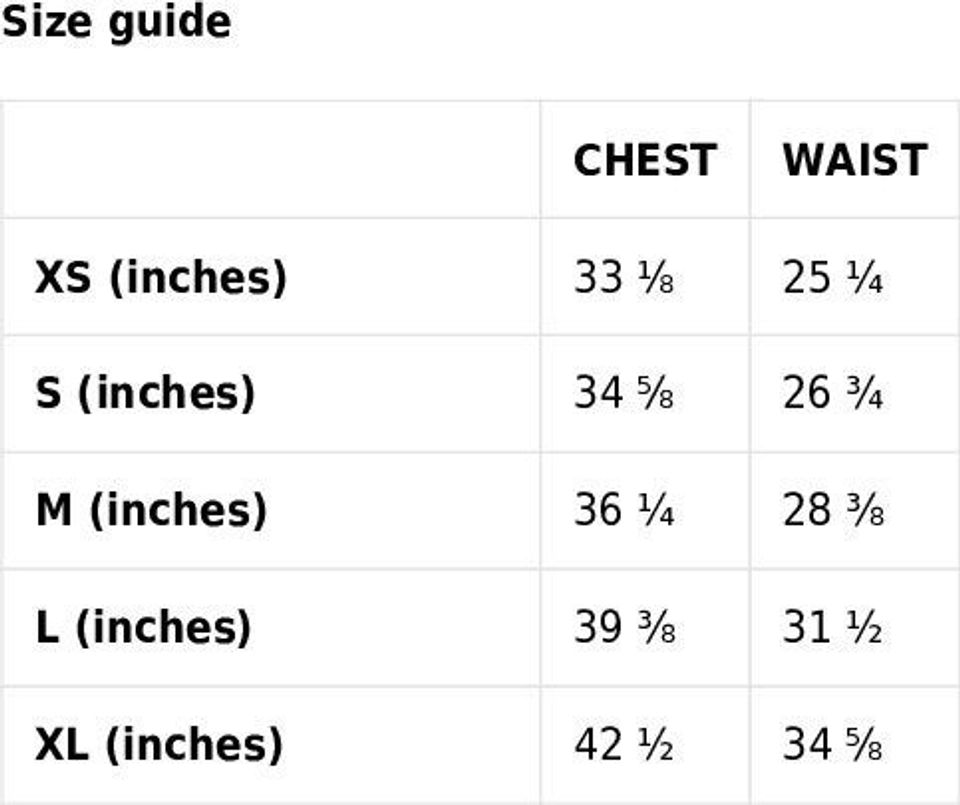Select L waist value 31 ½
This screenshot has width=960, height=805.
[x=833, y=627]
